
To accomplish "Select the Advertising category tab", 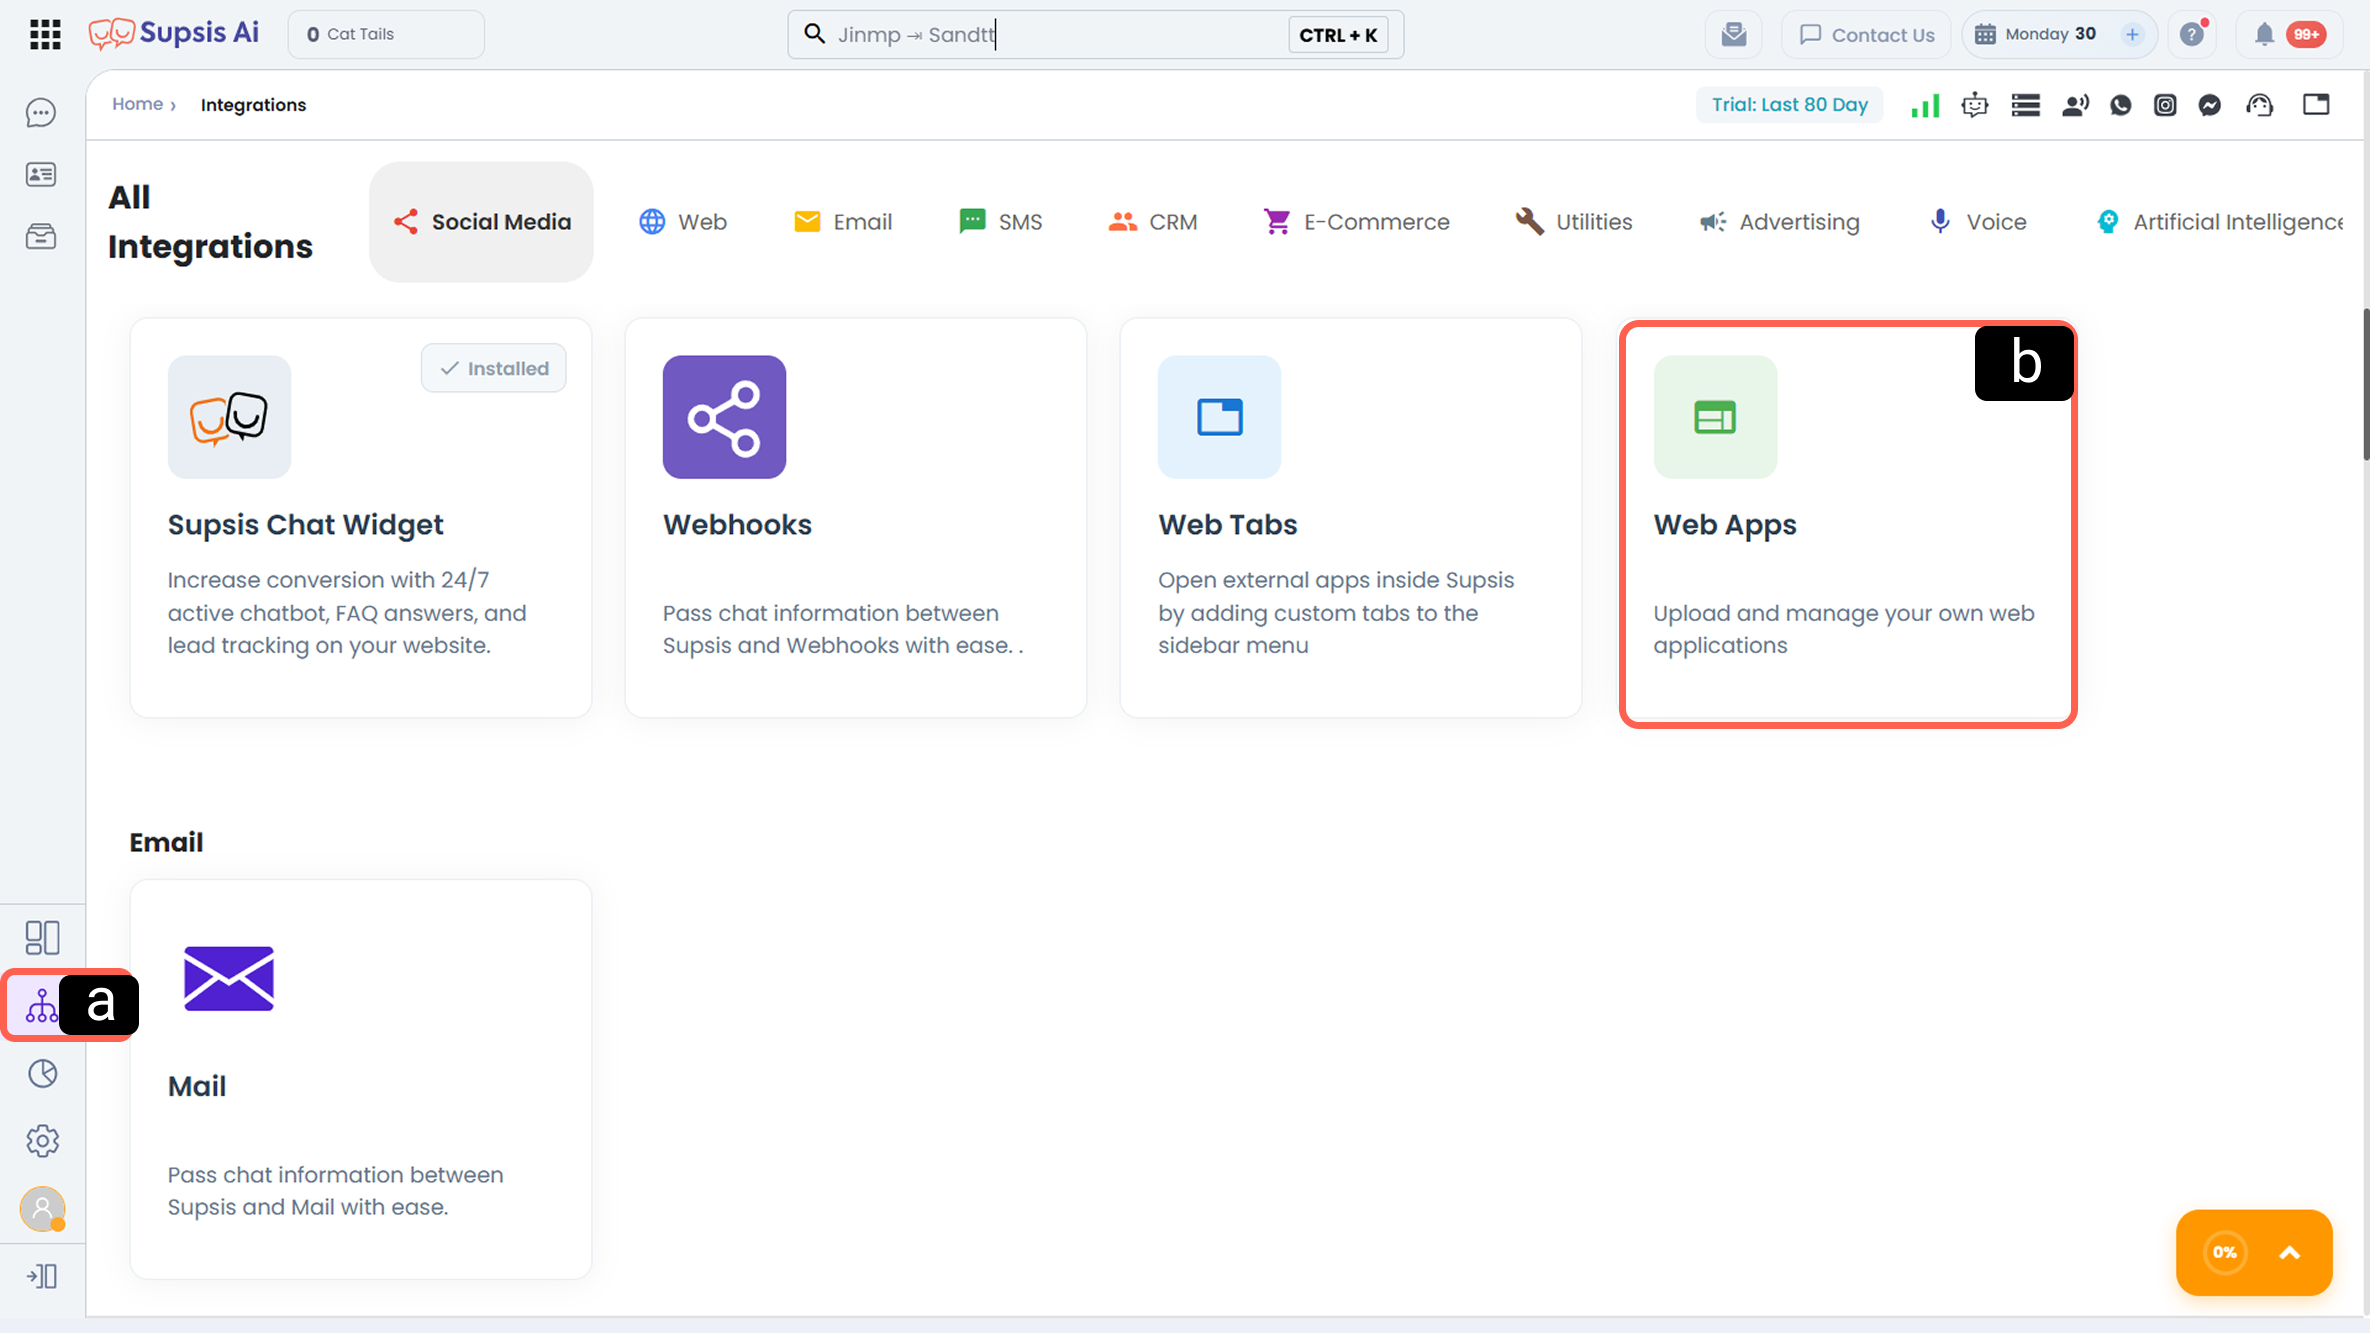I will pyautogui.click(x=1780, y=222).
